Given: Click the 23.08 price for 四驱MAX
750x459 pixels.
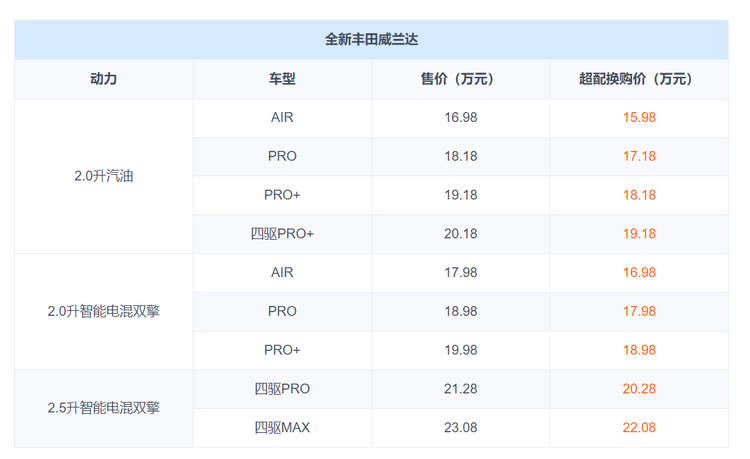Looking at the screenshot, I should pos(460,428).
